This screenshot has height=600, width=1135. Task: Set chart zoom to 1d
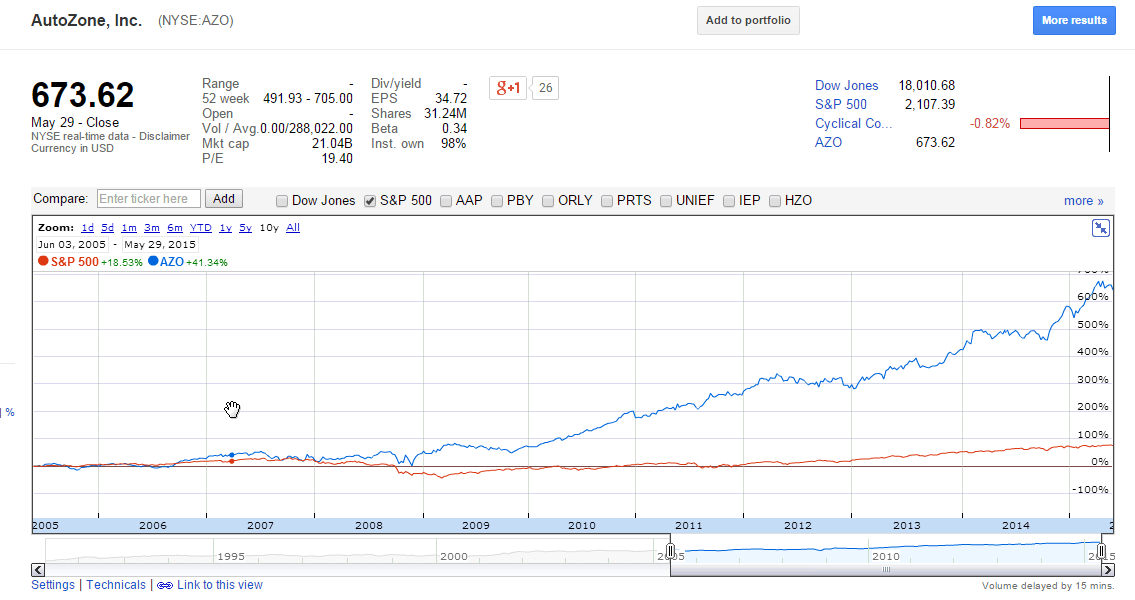point(88,228)
